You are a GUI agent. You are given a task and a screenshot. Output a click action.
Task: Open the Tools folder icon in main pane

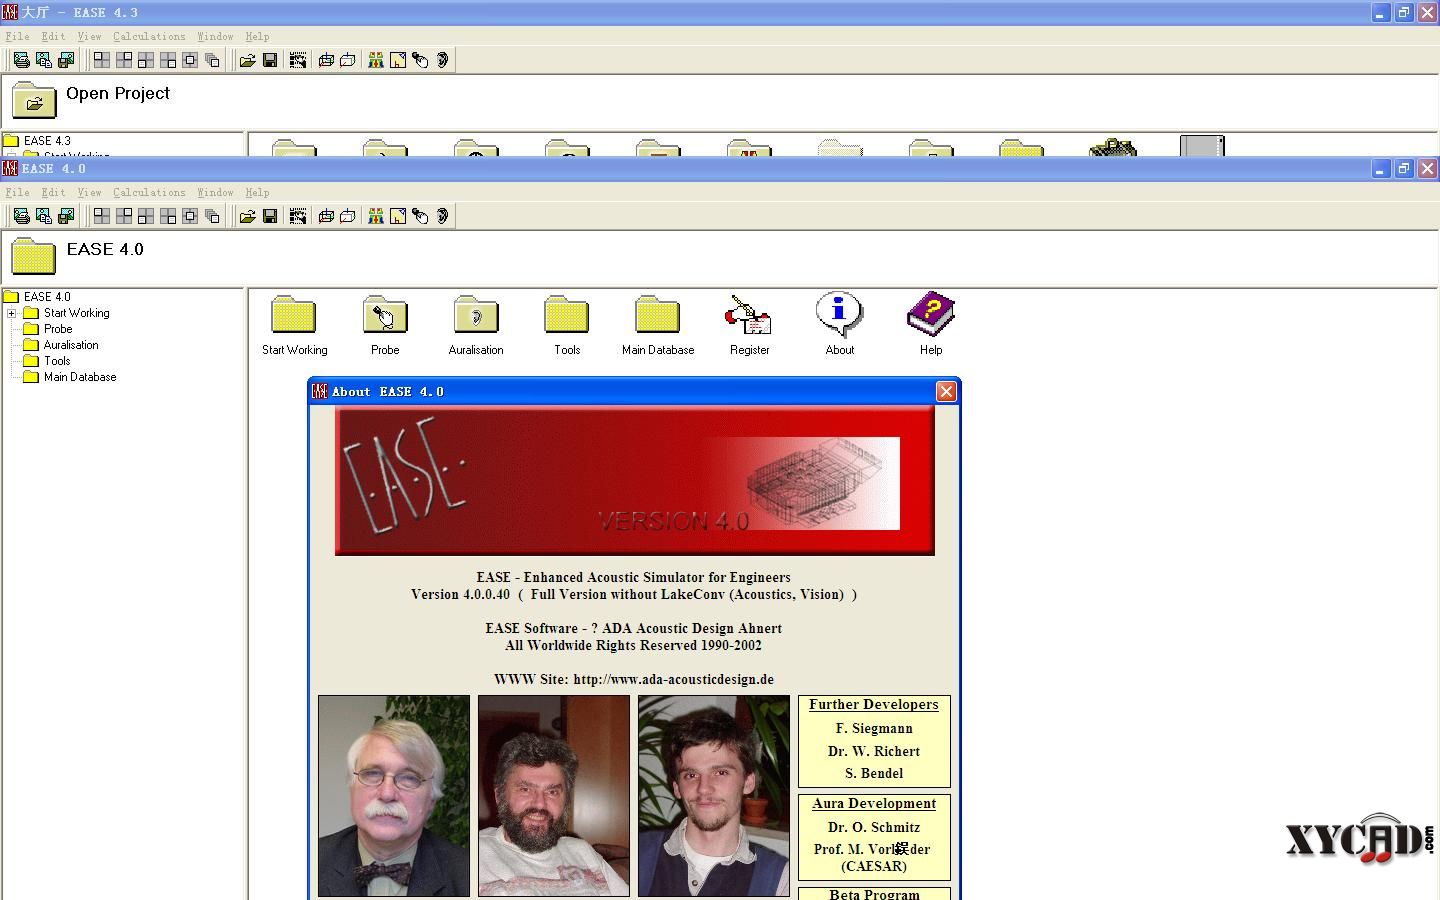567,314
